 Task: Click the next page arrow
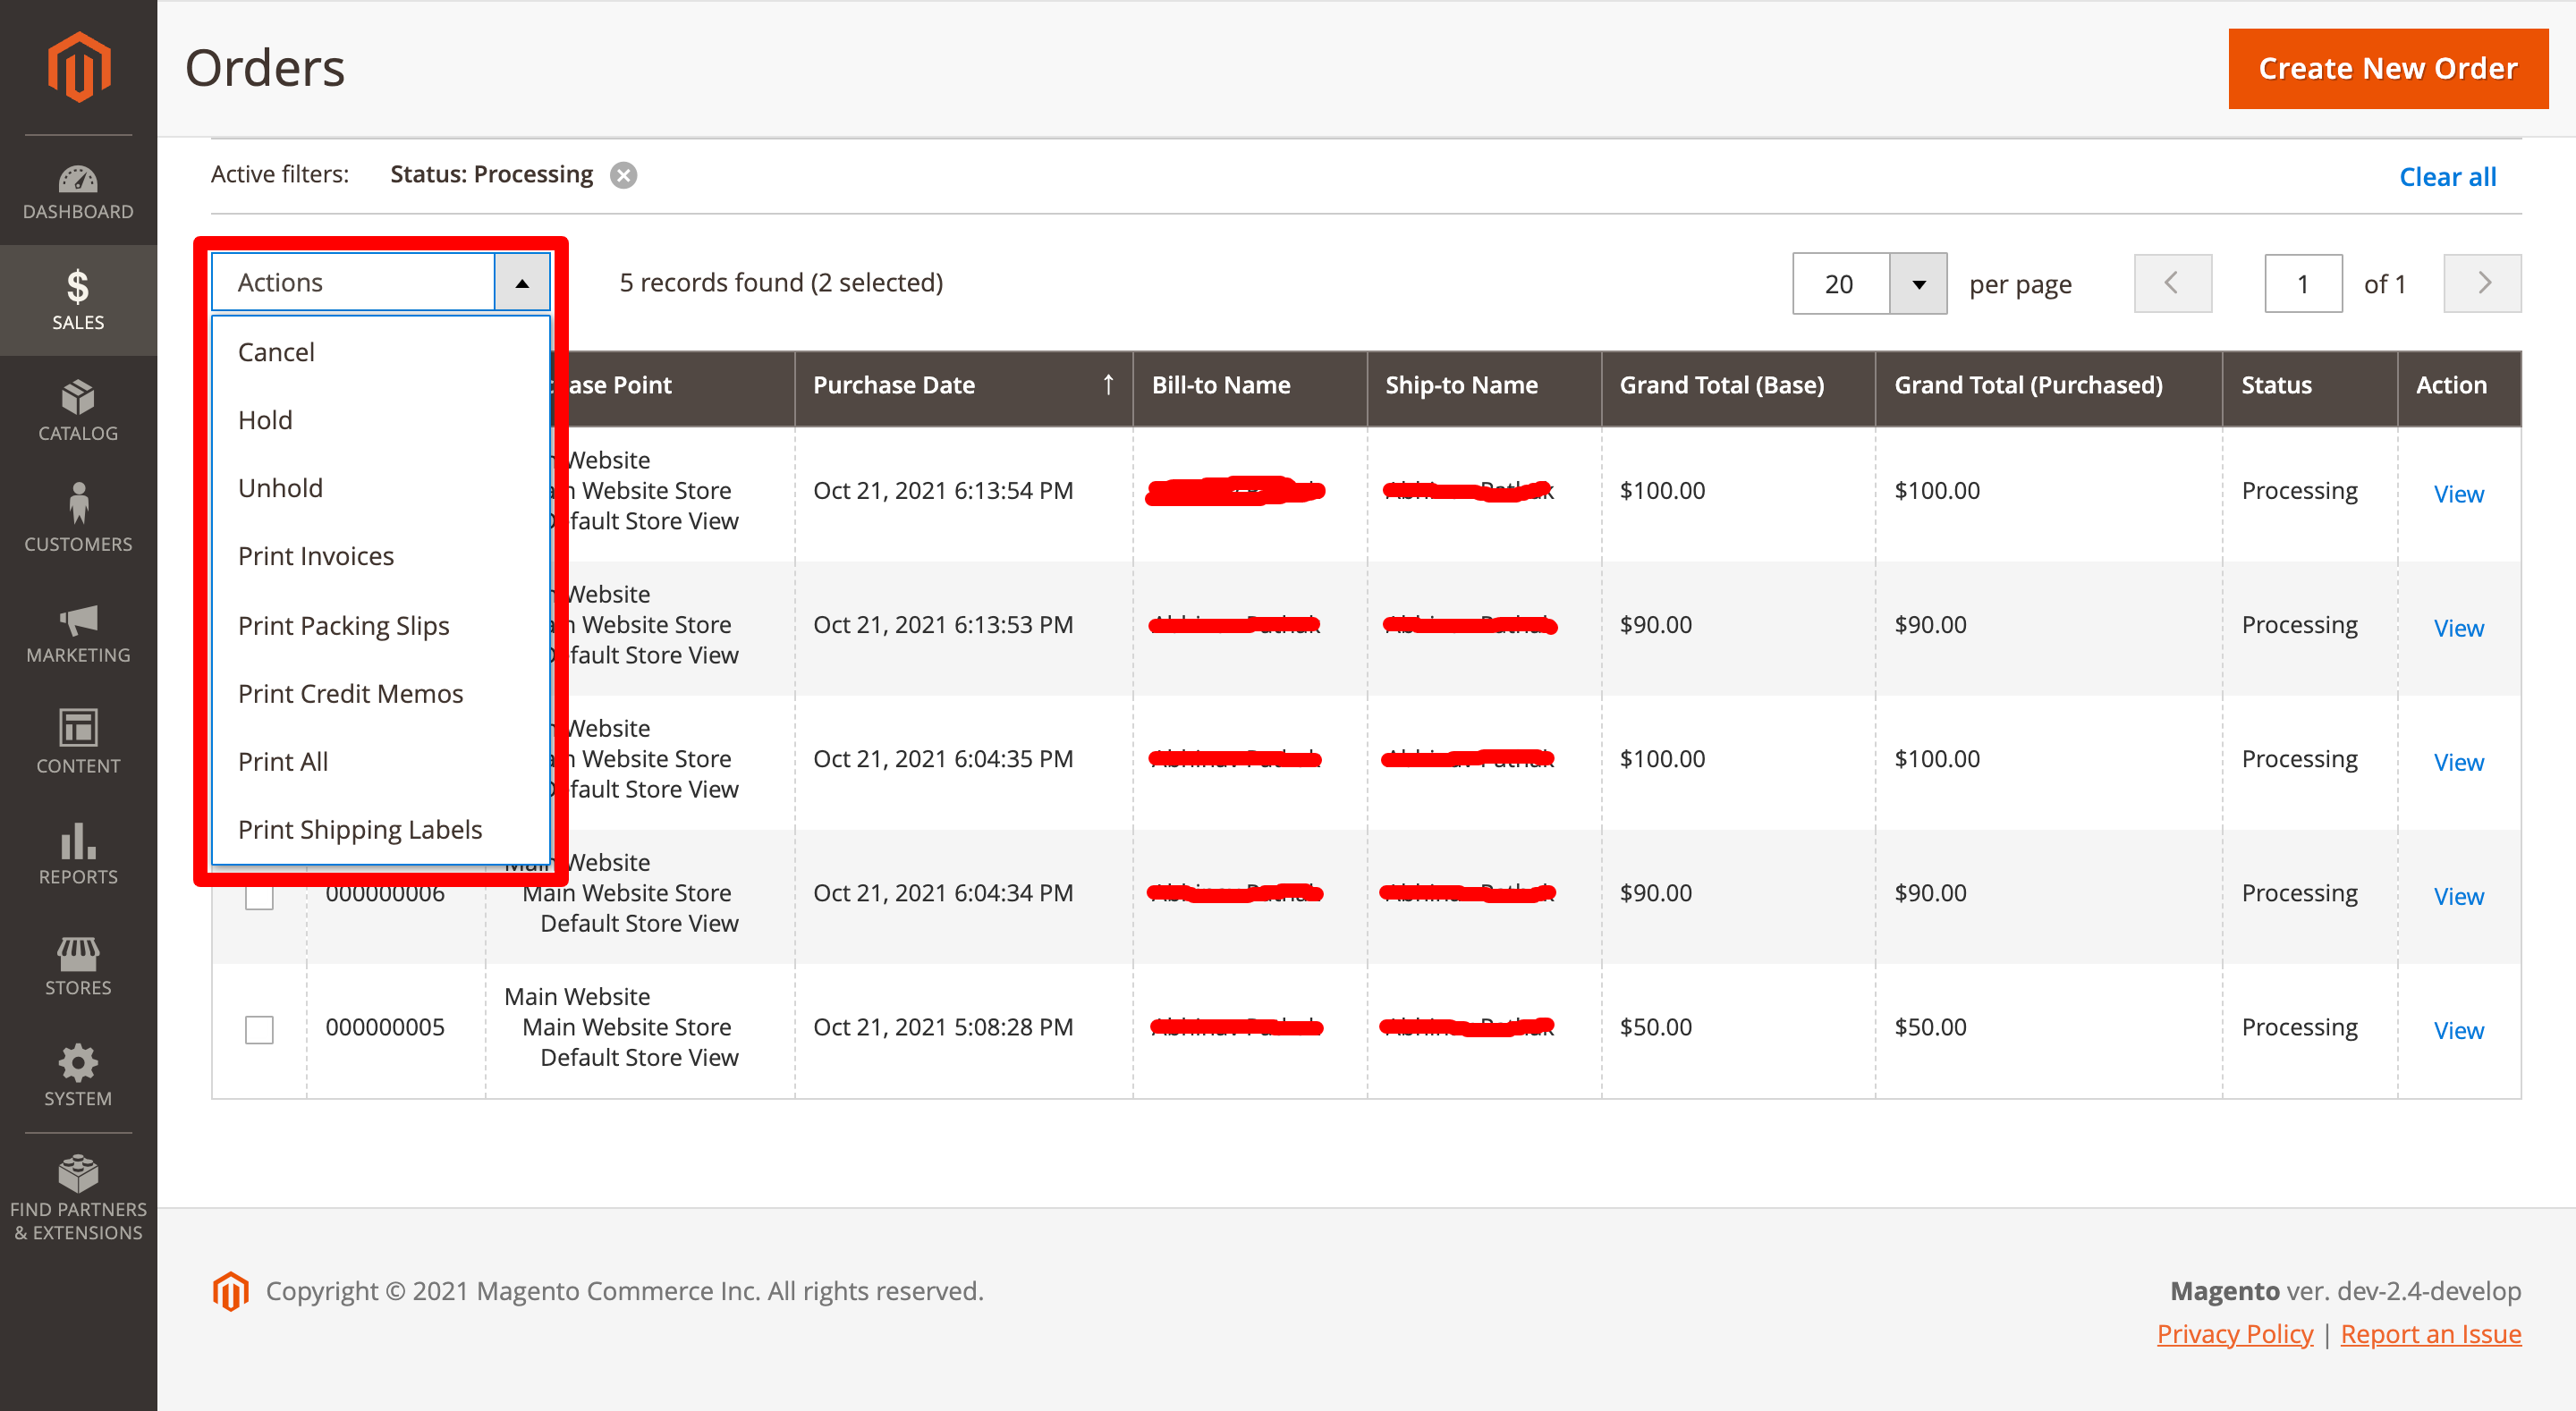click(x=2483, y=283)
